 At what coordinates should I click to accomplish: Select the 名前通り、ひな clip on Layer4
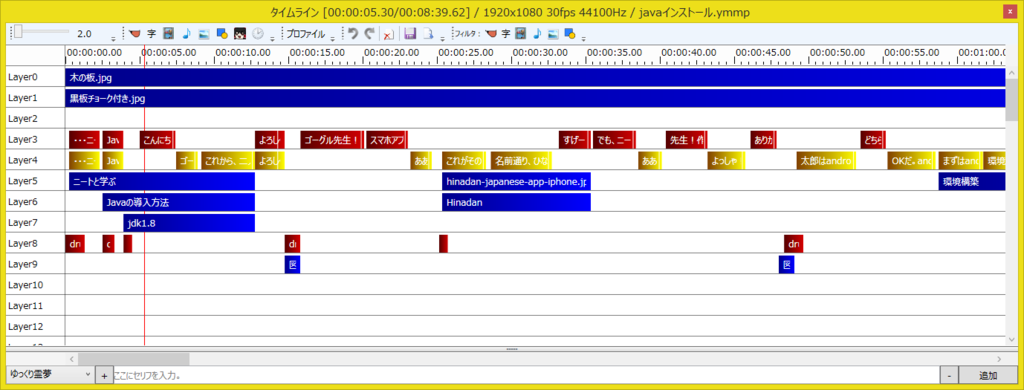pyautogui.click(x=521, y=161)
